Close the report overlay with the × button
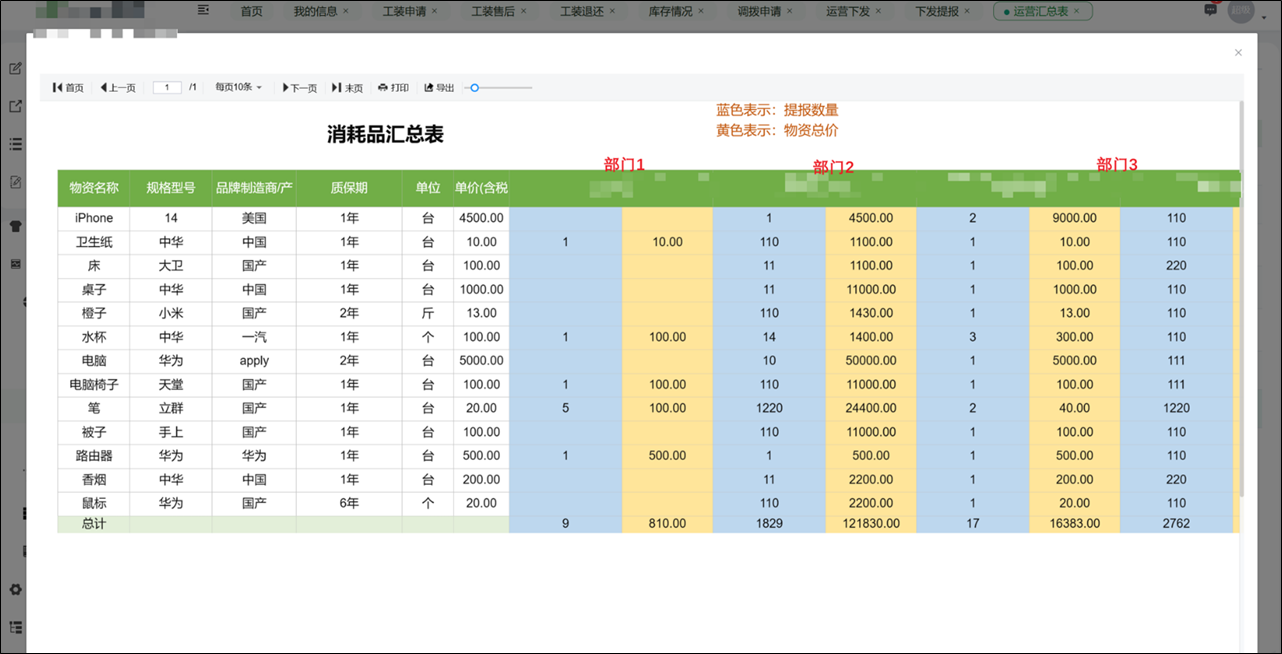The image size is (1282, 654). tap(1237, 52)
